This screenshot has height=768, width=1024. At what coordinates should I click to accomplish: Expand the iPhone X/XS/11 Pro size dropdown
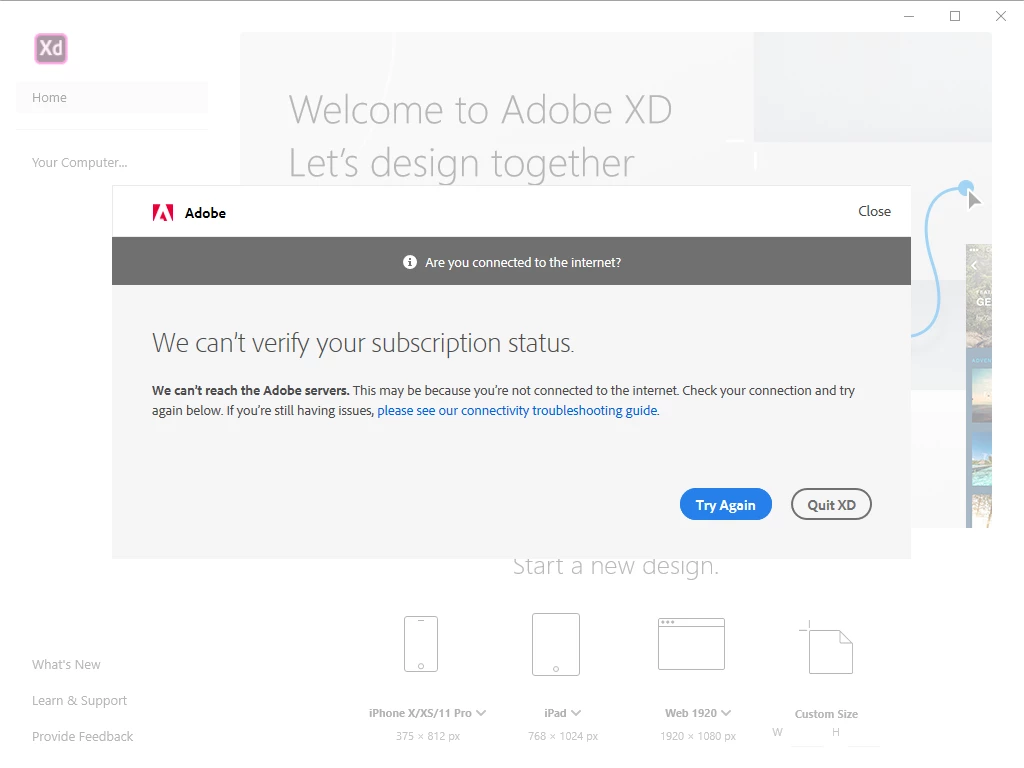click(481, 712)
